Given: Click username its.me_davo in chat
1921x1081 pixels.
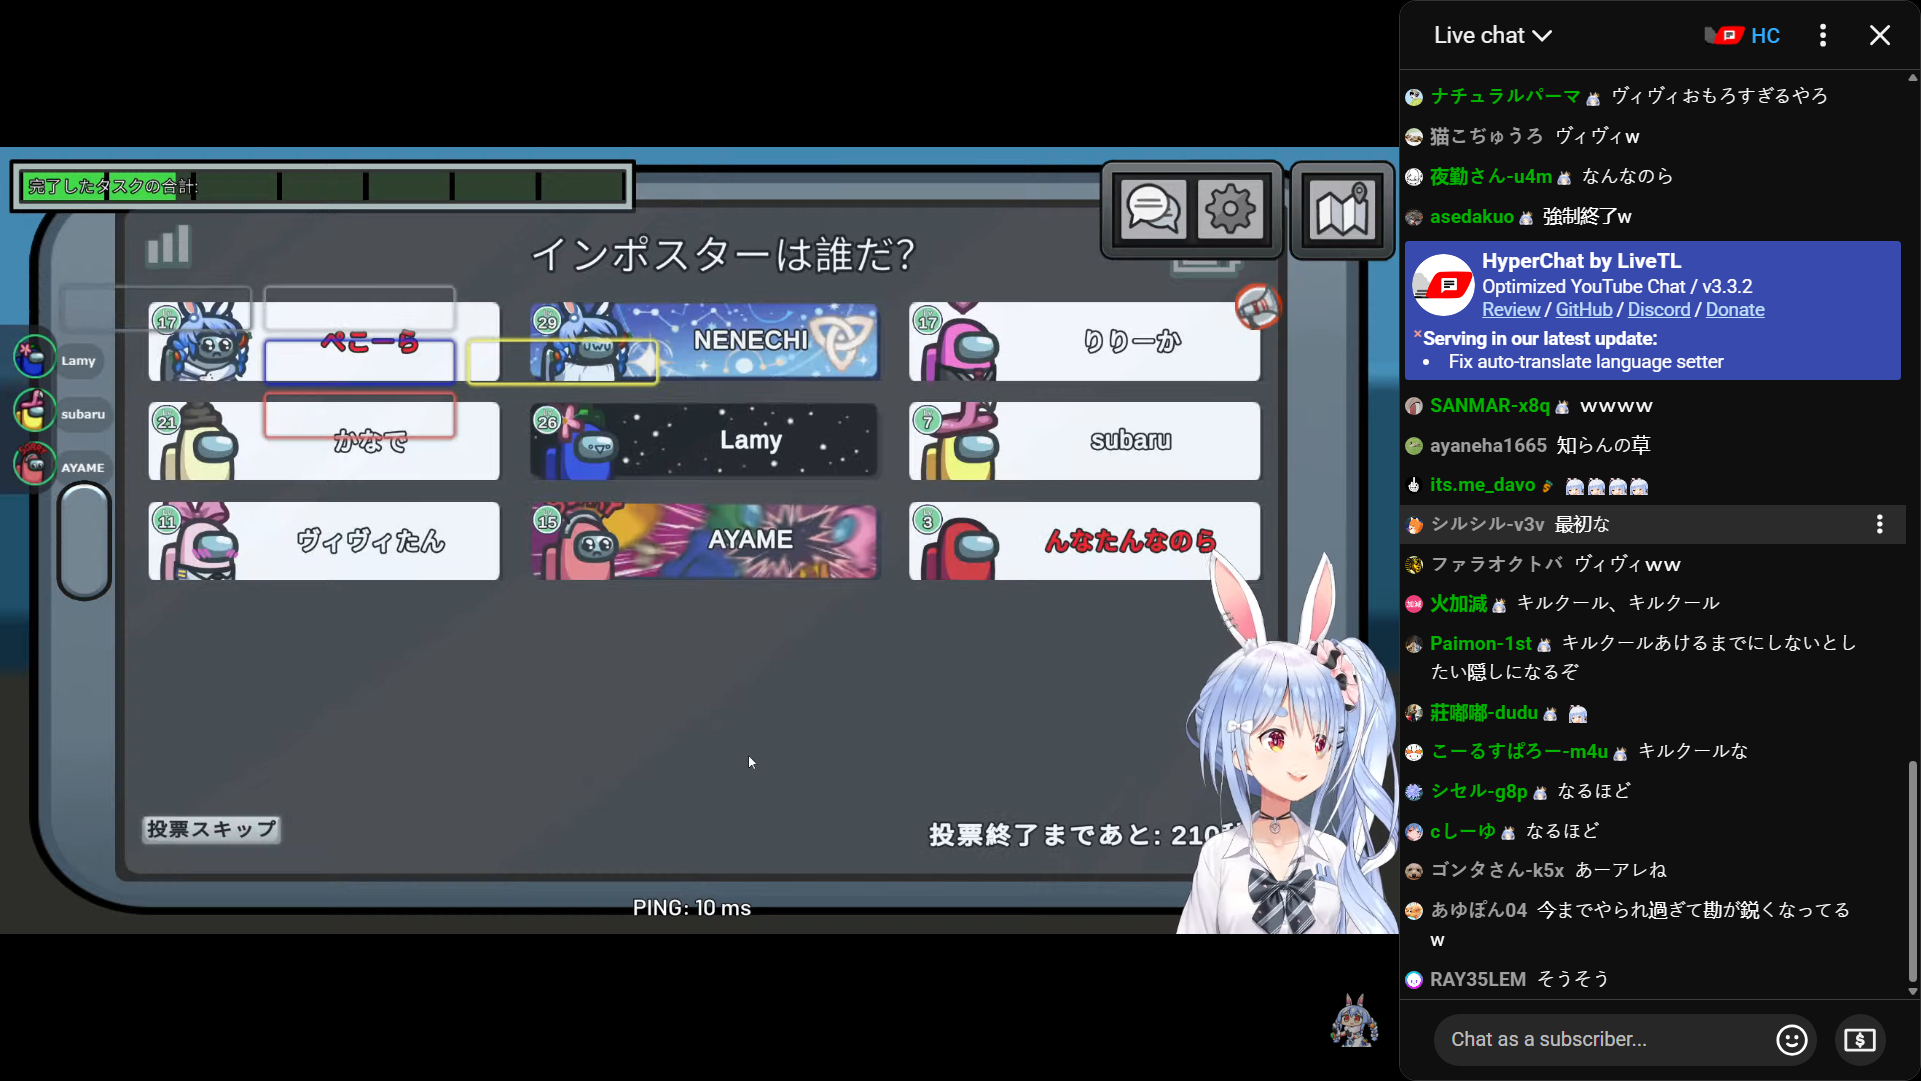Looking at the screenshot, I should click(1482, 485).
